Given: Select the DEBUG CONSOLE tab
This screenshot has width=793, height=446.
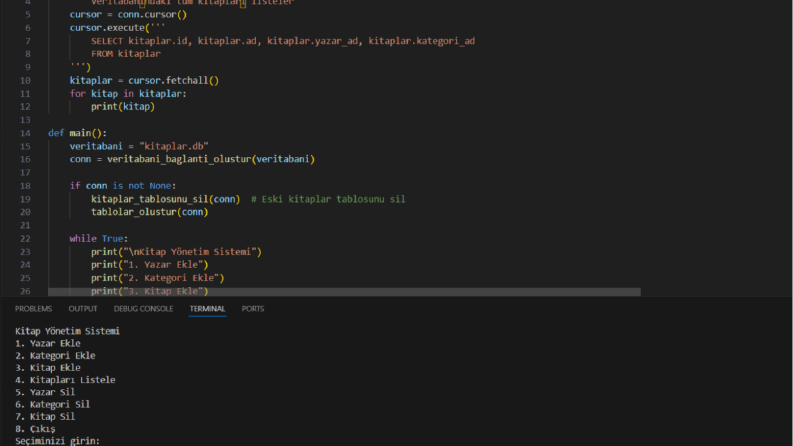Looking at the screenshot, I should [x=143, y=308].
